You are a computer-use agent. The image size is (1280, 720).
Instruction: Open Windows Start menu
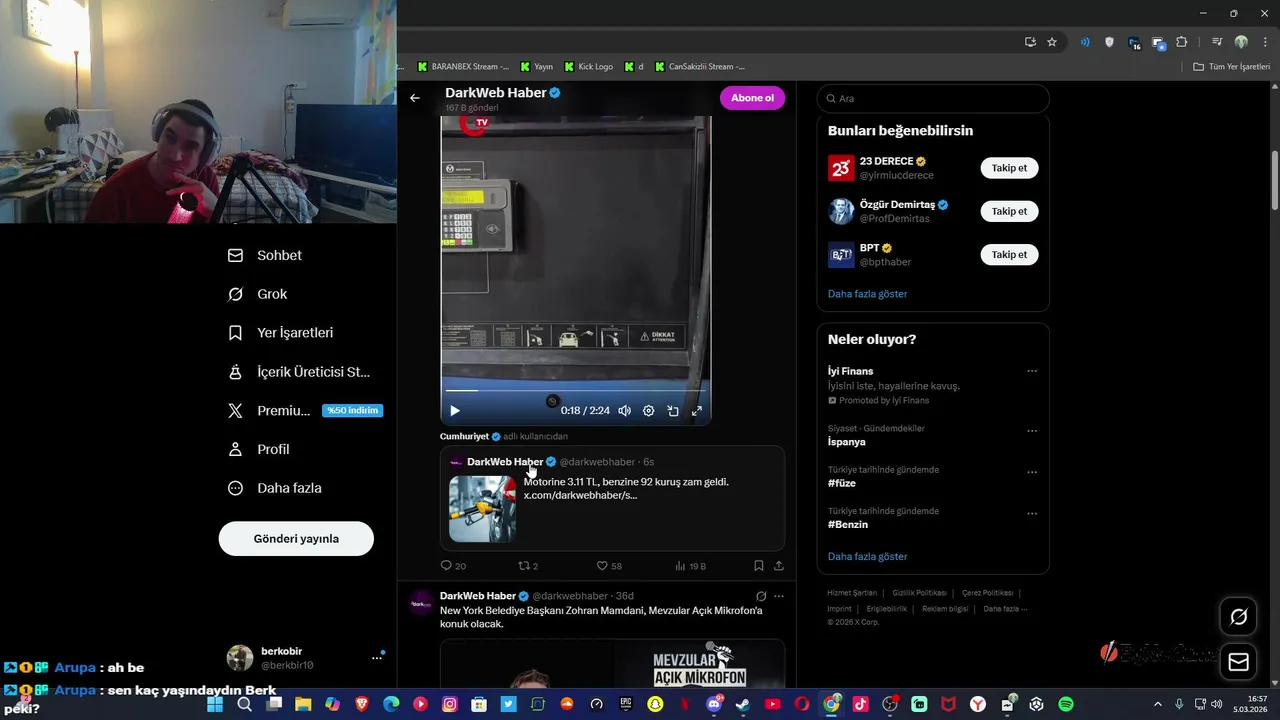(215, 704)
